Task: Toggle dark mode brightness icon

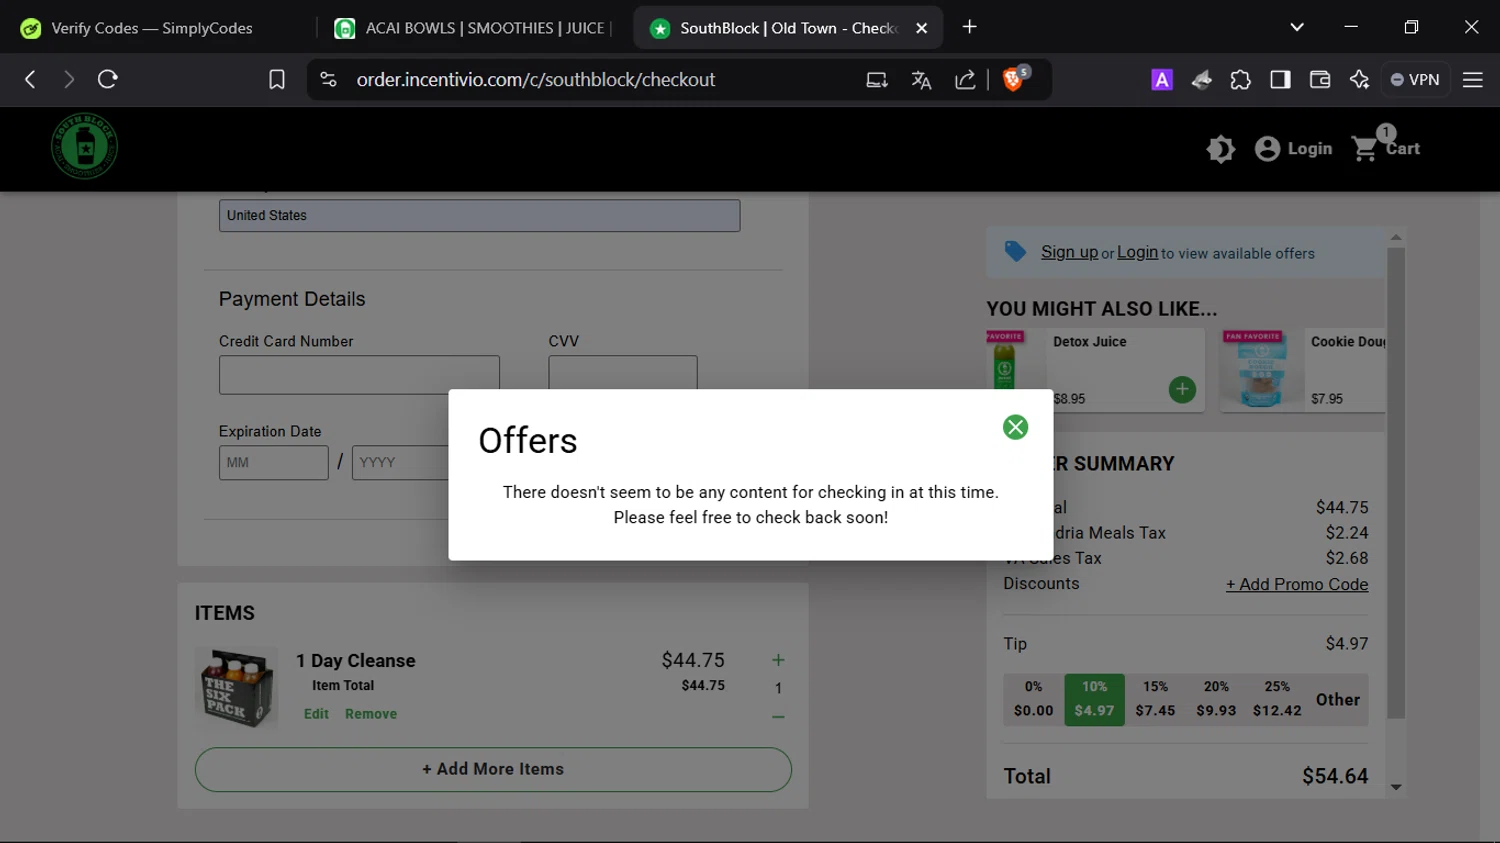Action: pyautogui.click(x=1220, y=149)
